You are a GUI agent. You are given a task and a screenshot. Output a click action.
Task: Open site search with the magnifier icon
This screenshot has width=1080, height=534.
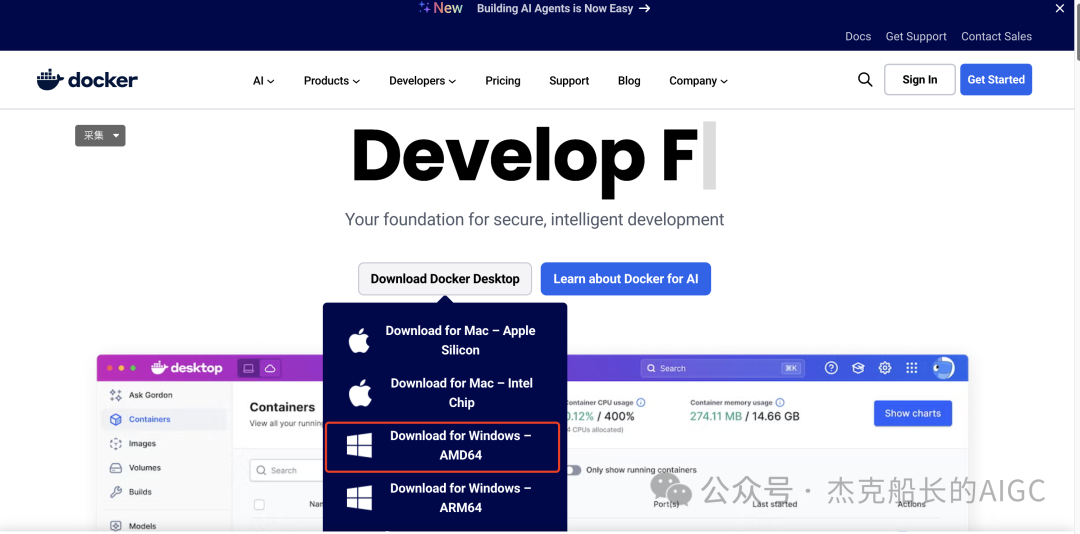pyautogui.click(x=865, y=79)
